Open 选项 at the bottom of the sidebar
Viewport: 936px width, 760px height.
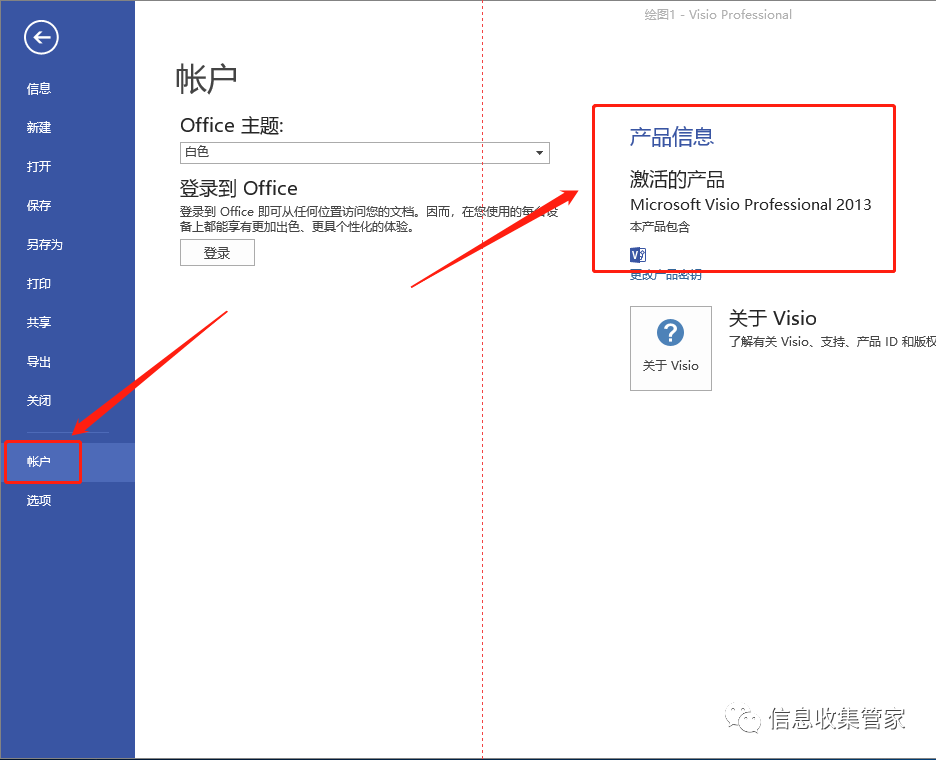pyautogui.click(x=38, y=500)
